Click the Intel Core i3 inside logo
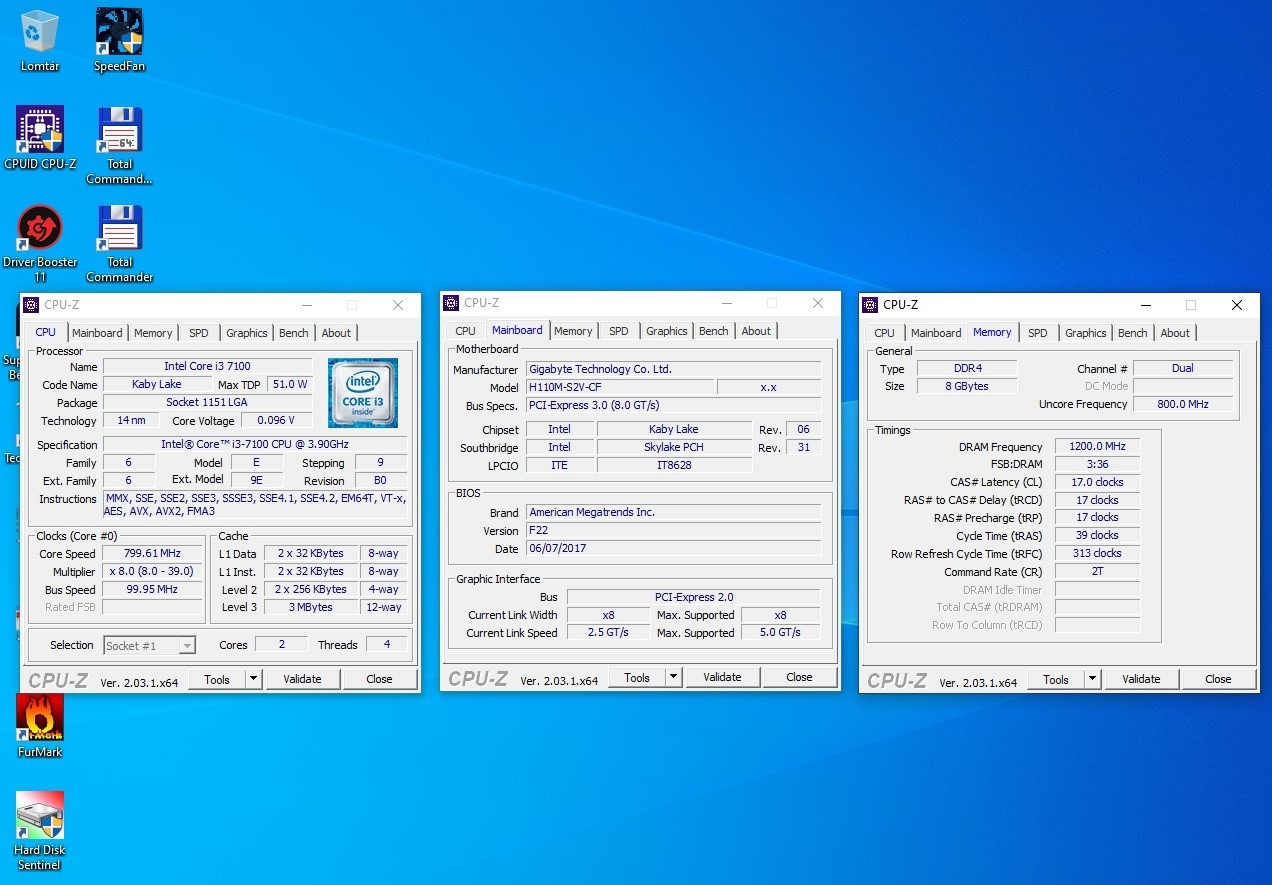This screenshot has width=1272, height=885. click(x=363, y=393)
